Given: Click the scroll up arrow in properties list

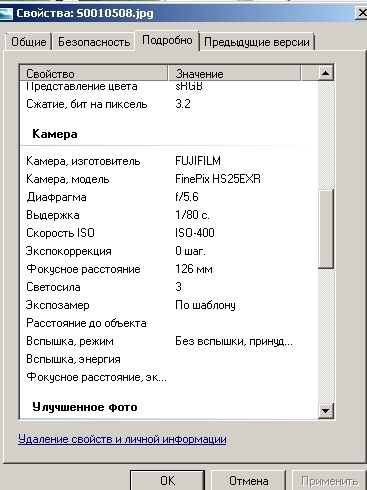Looking at the screenshot, I should [326, 73].
